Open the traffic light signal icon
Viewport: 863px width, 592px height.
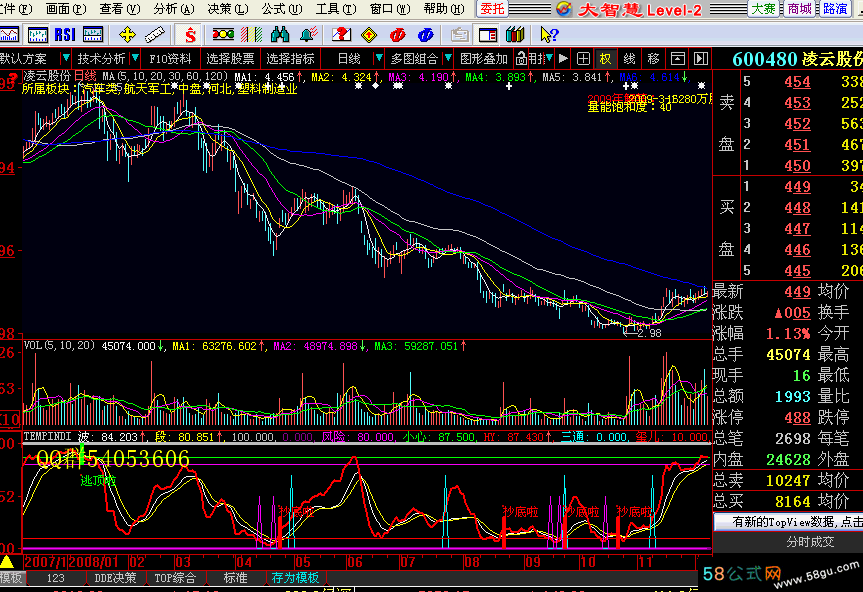point(223,35)
